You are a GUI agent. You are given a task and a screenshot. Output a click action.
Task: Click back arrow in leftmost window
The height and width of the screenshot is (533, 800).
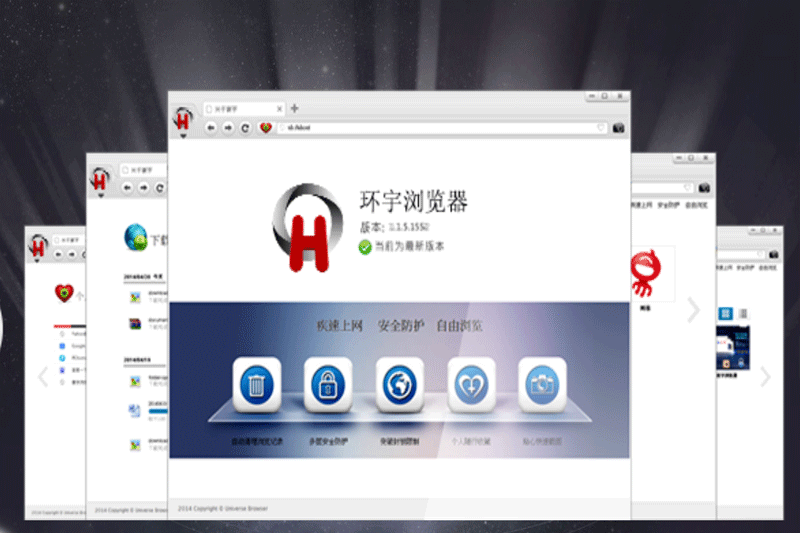click(59, 254)
